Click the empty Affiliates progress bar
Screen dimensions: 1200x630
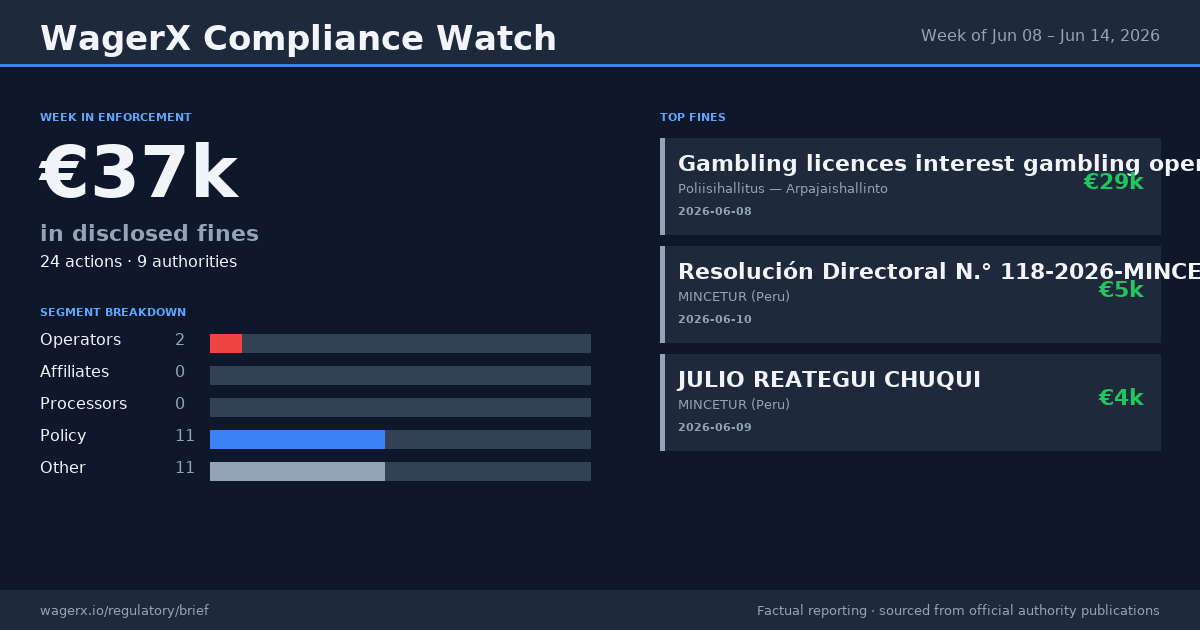400,375
